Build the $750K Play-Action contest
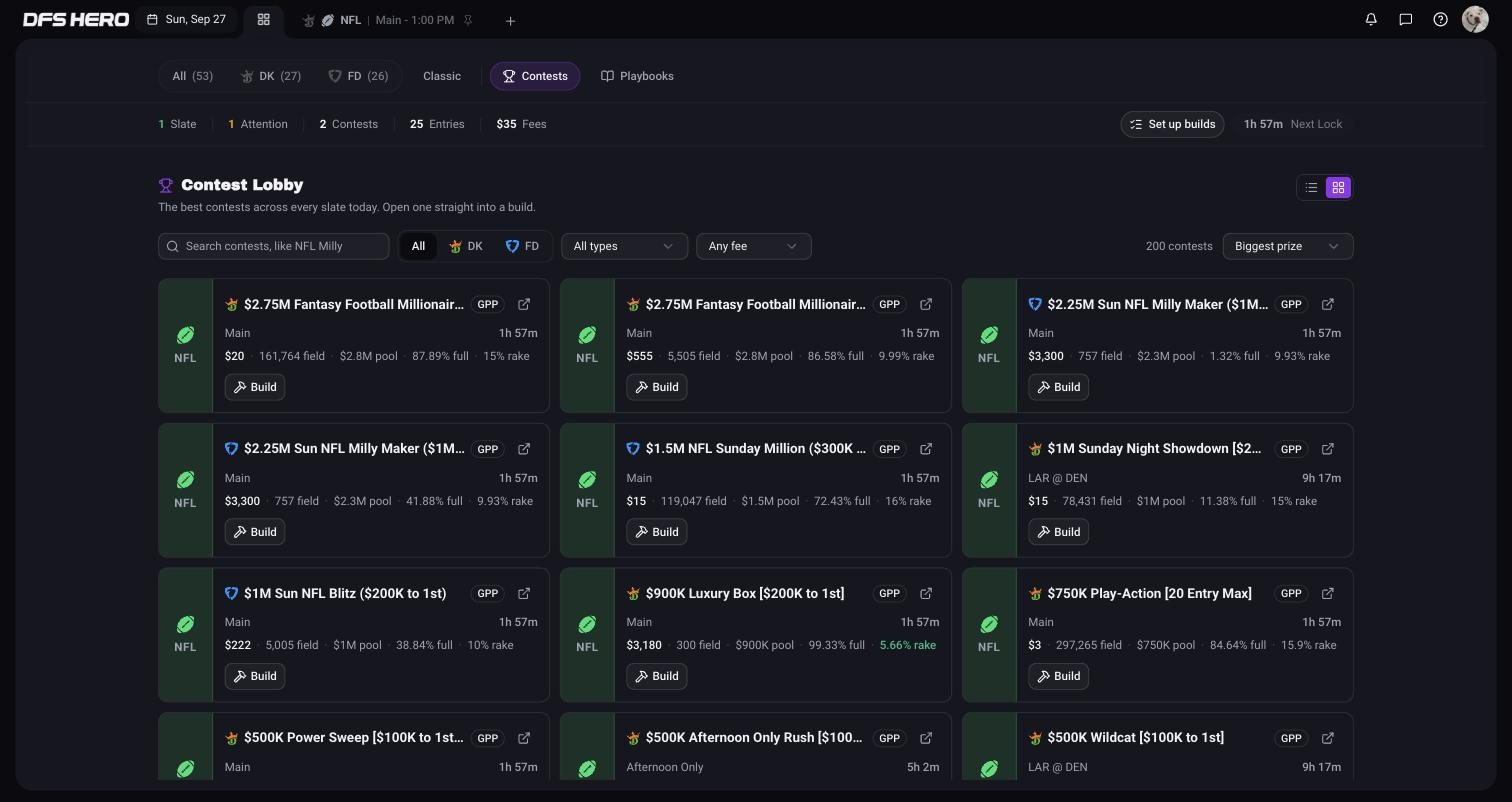This screenshot has width=1512, height=802. pos(1058,676)
